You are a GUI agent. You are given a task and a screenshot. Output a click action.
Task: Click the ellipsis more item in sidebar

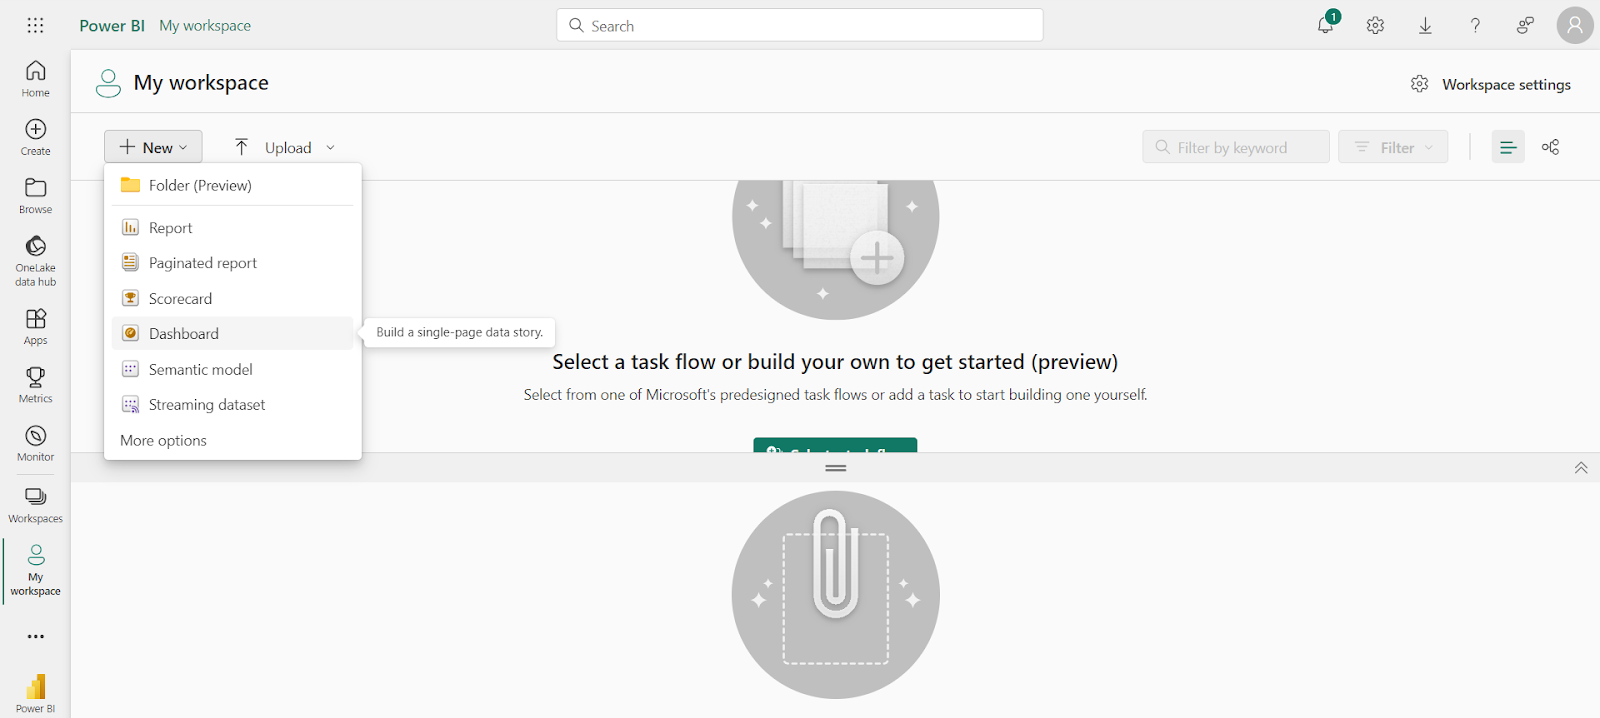pos(35,636)
